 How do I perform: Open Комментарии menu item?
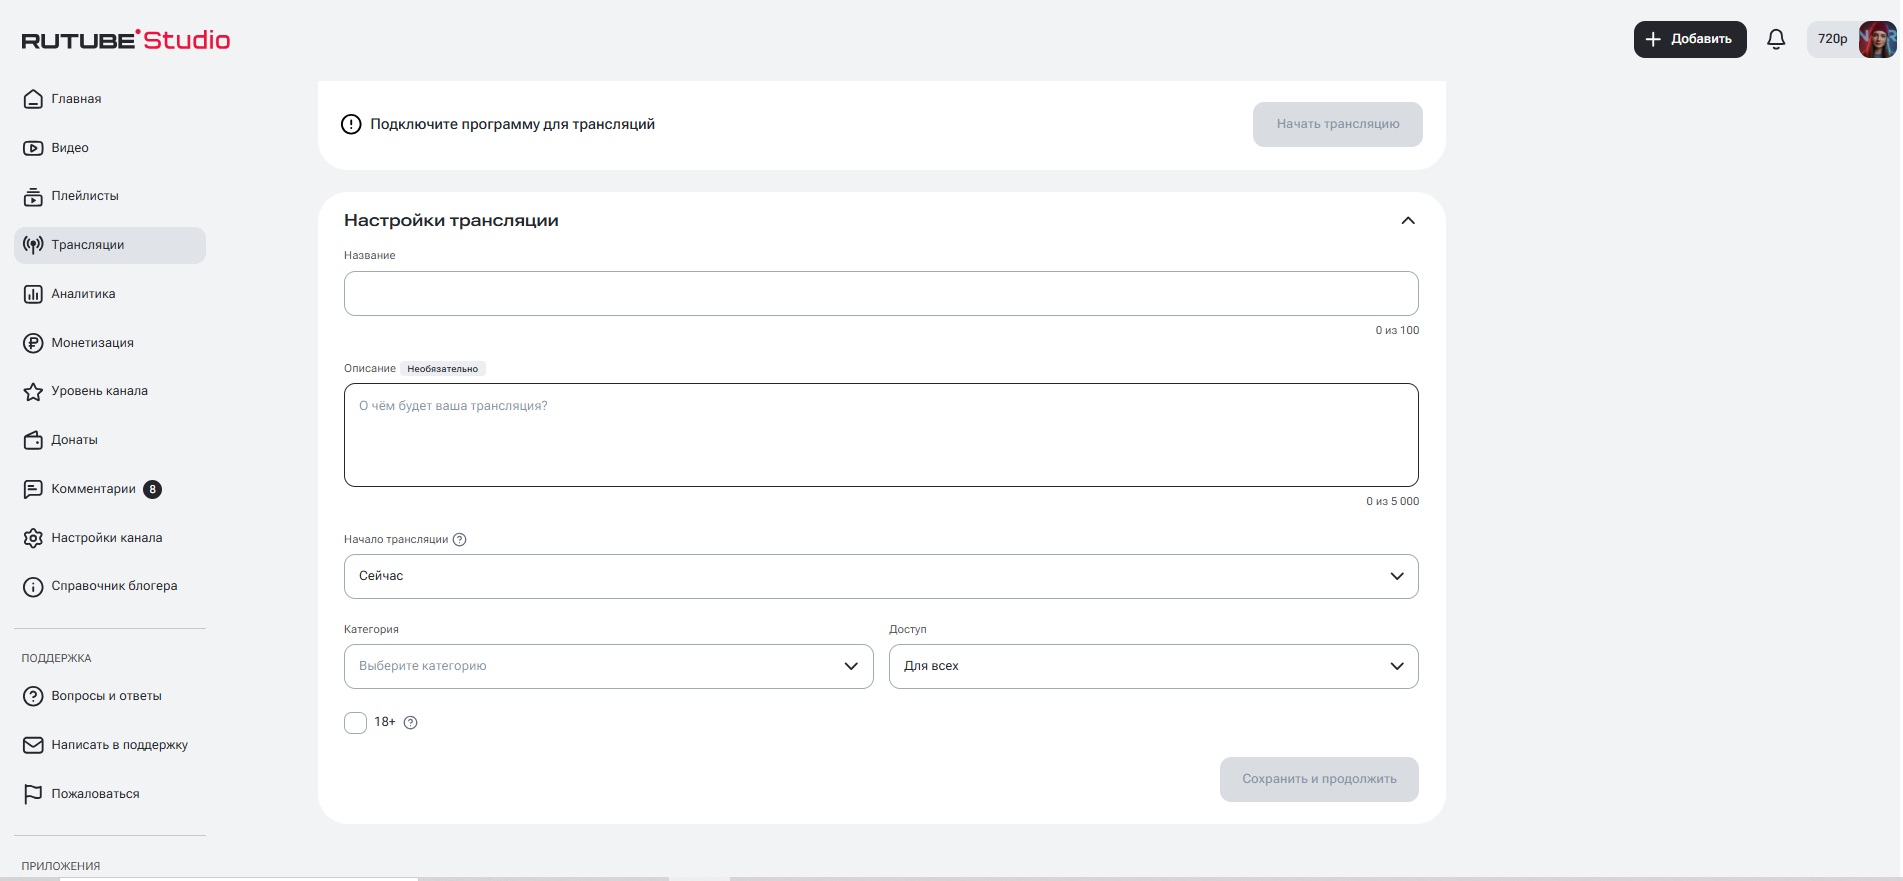pyautogui.click(x=110, y=489)
